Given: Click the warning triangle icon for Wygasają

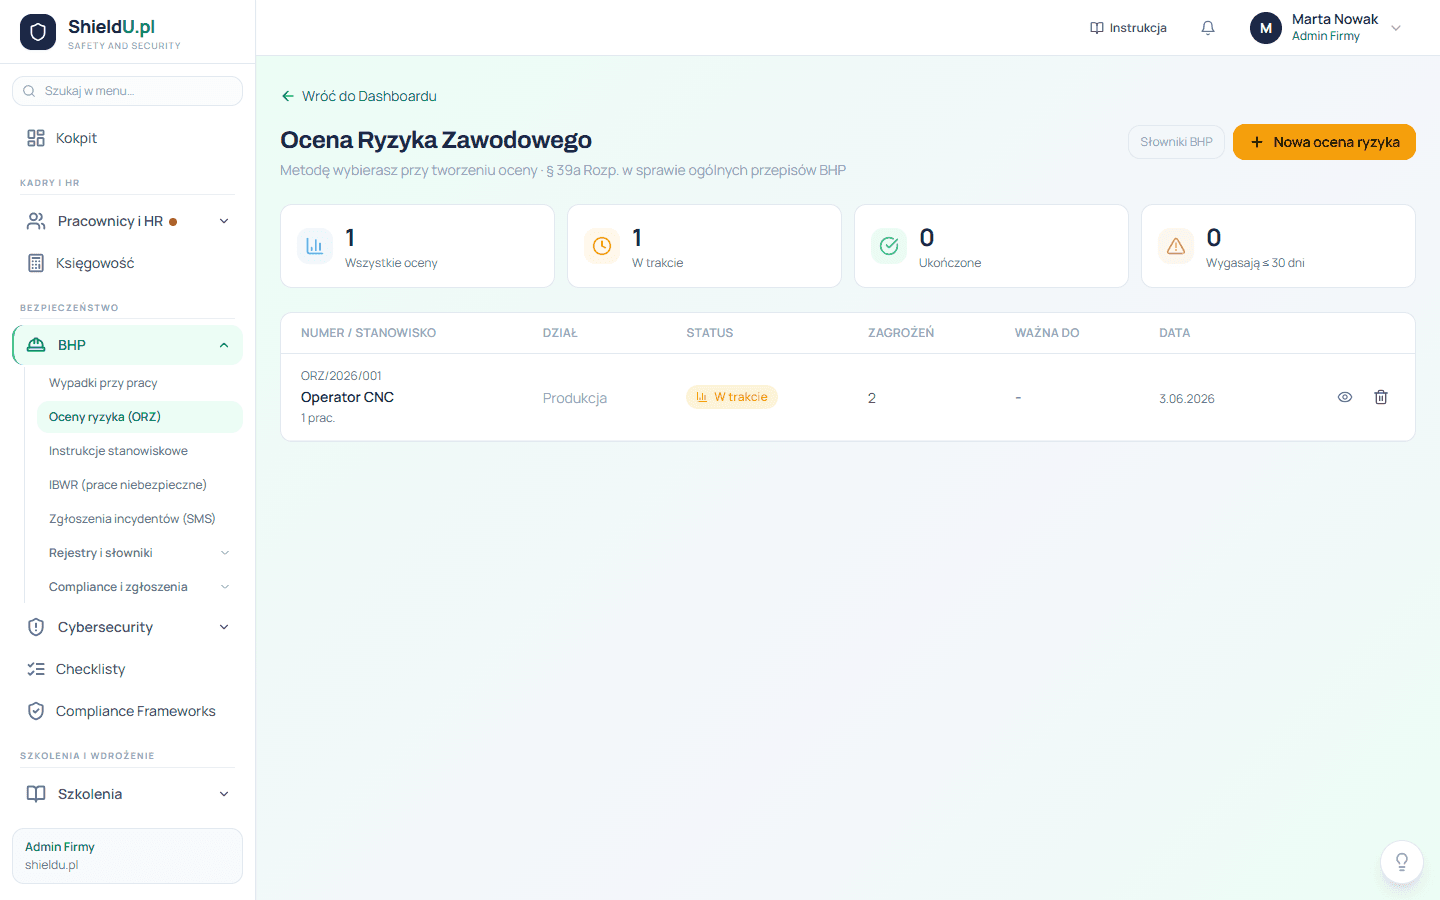Looking at the screenshot, I should pyautogui.click(x=1176, y=246).
